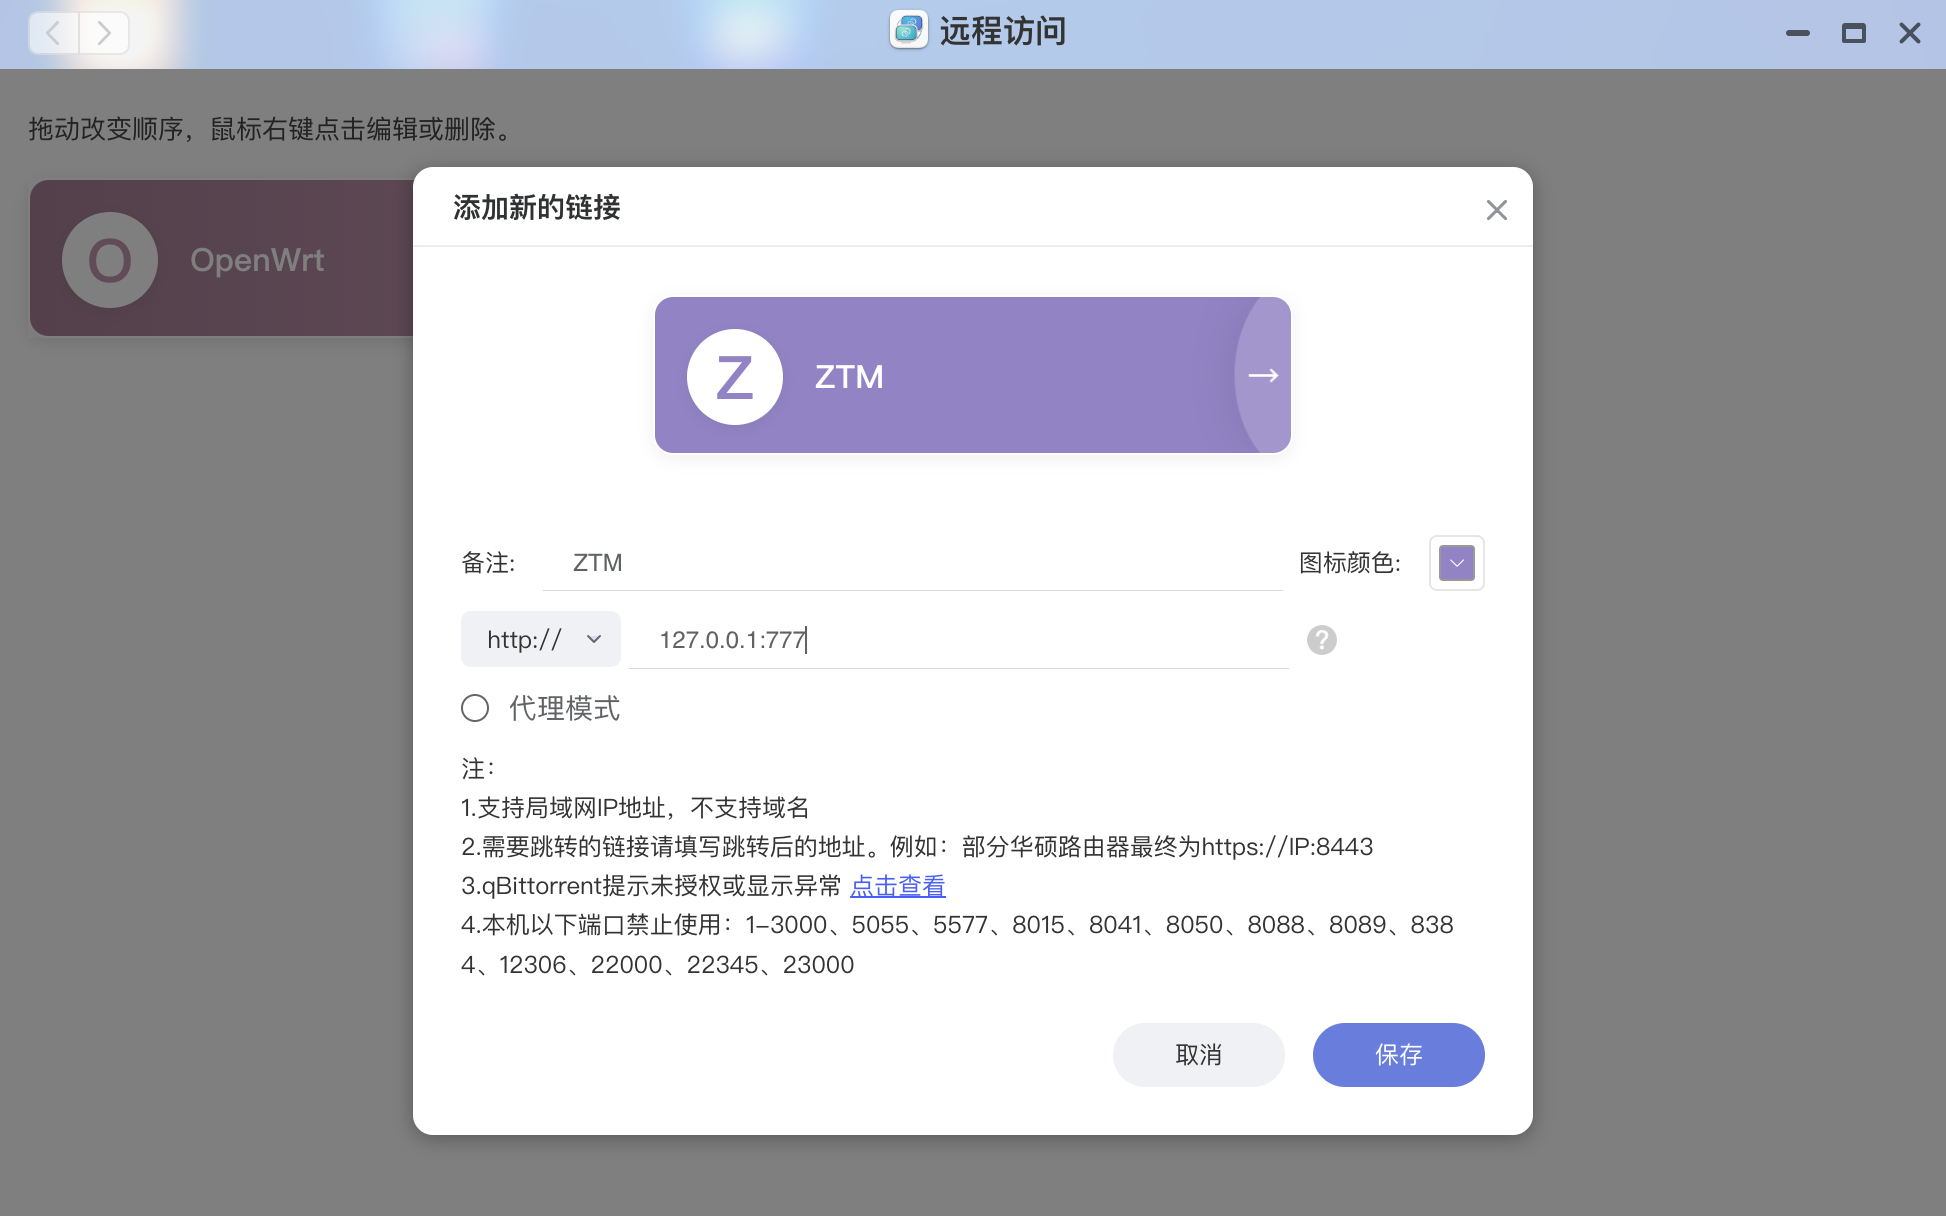Click the chevron beside http://
Viewport: 1946px width, 1216px height.
click(x=595, y=639)
